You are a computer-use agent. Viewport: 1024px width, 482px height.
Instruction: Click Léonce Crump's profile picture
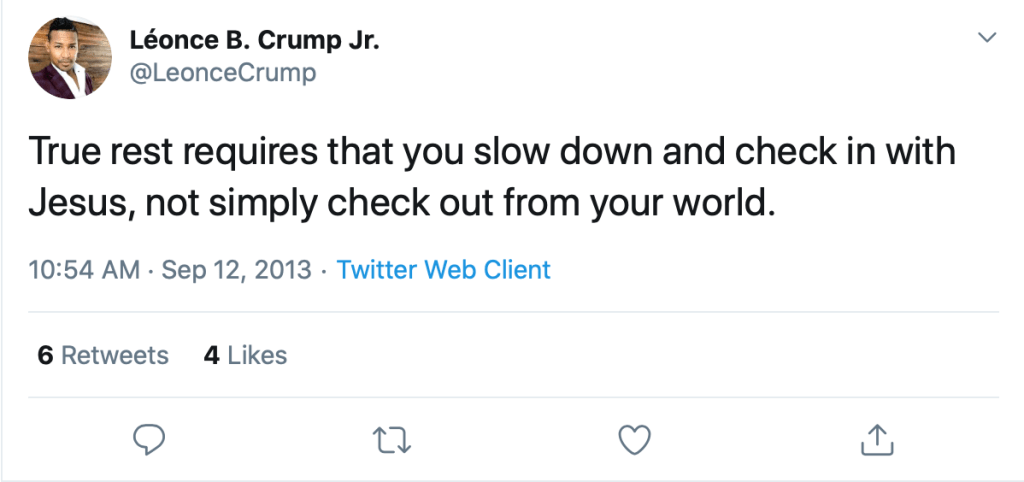[70, 58]
